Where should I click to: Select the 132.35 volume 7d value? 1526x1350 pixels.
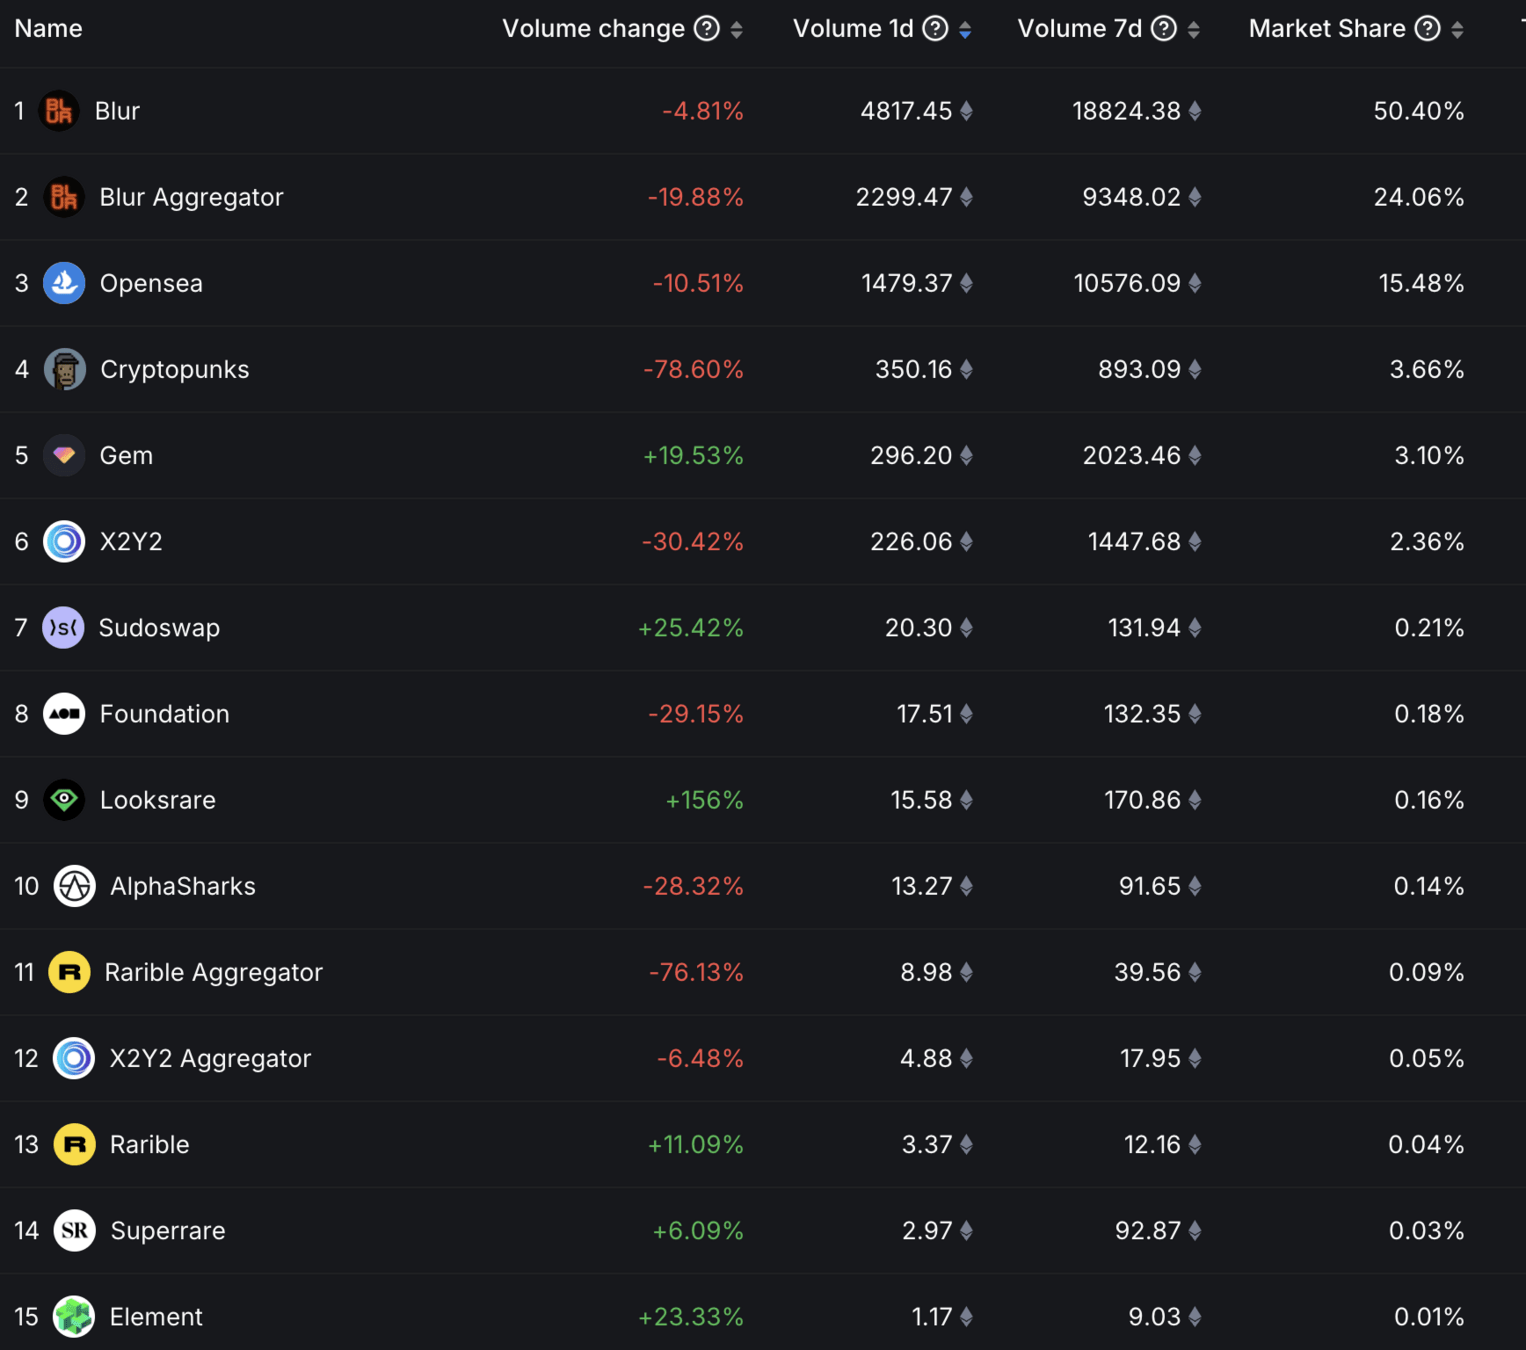[x=1142, y=714]
